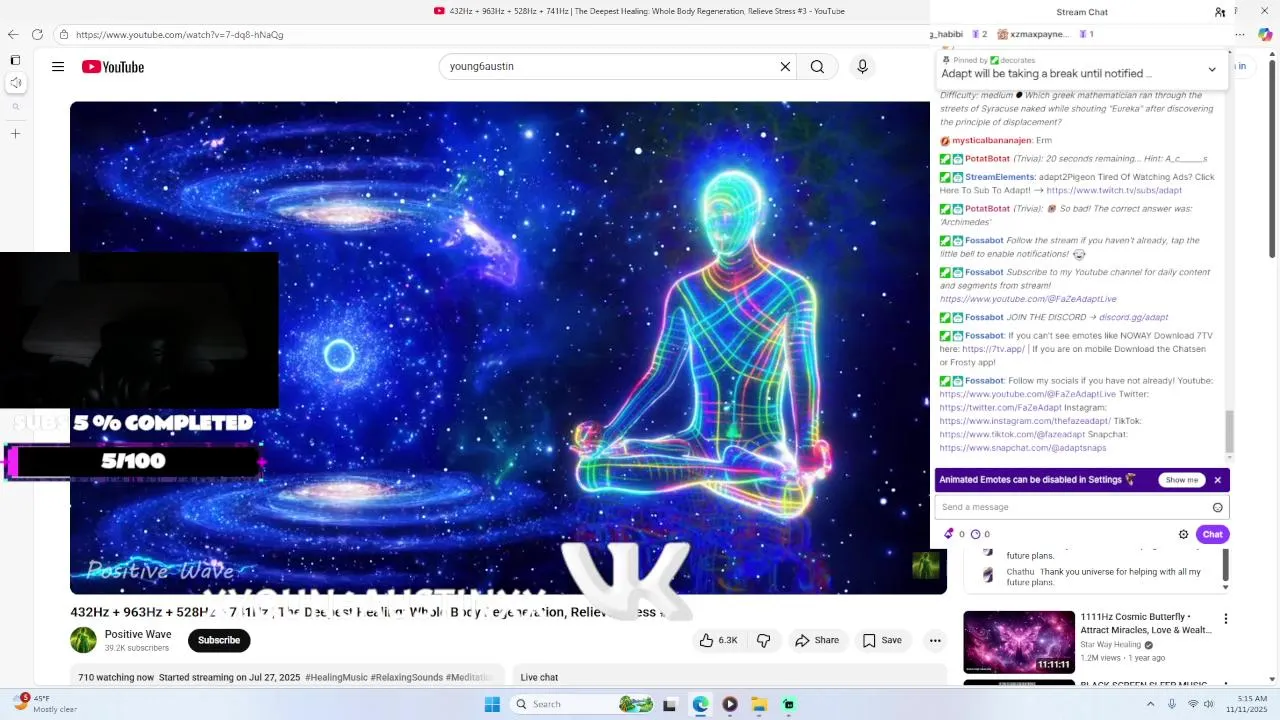
Task: Click the #HealingMusic hashtag
Action: point(336,677)
